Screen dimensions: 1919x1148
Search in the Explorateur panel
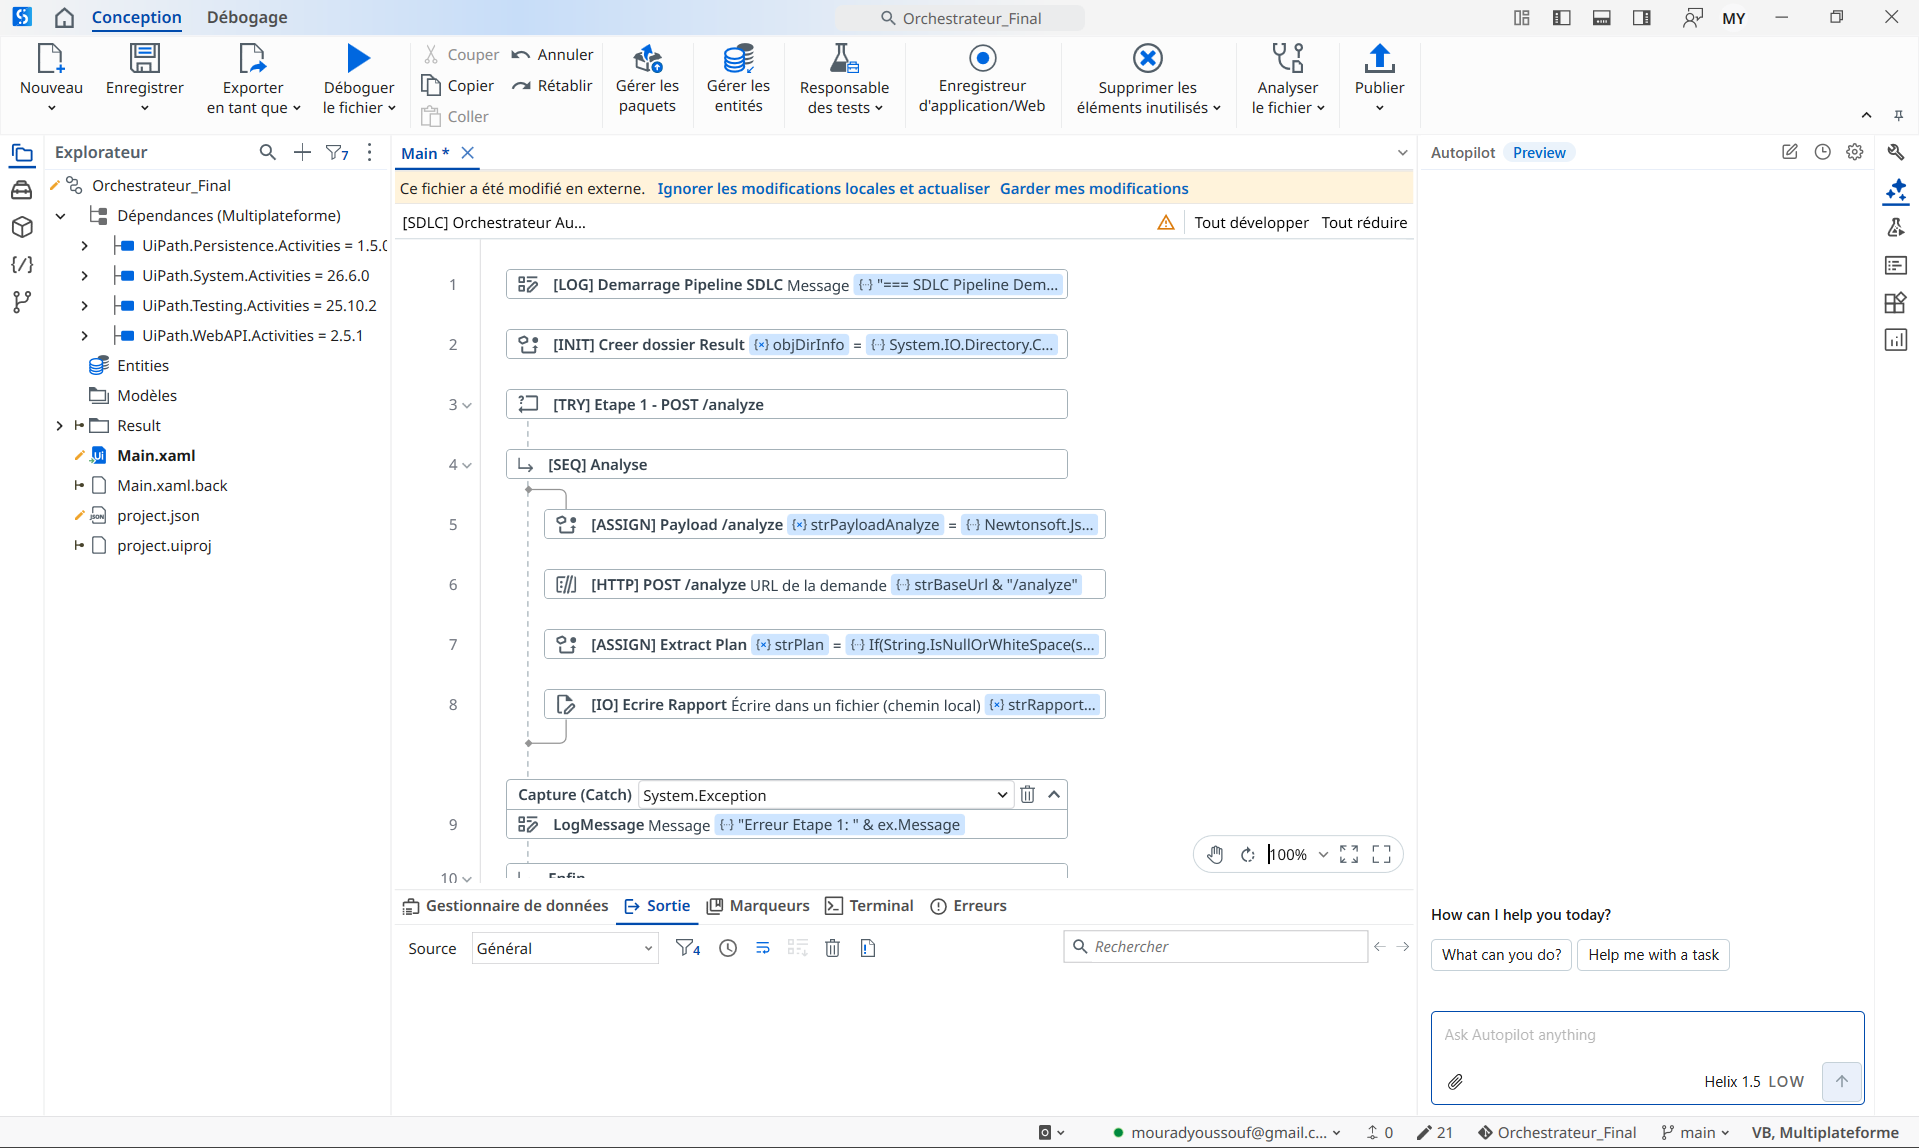267,152
